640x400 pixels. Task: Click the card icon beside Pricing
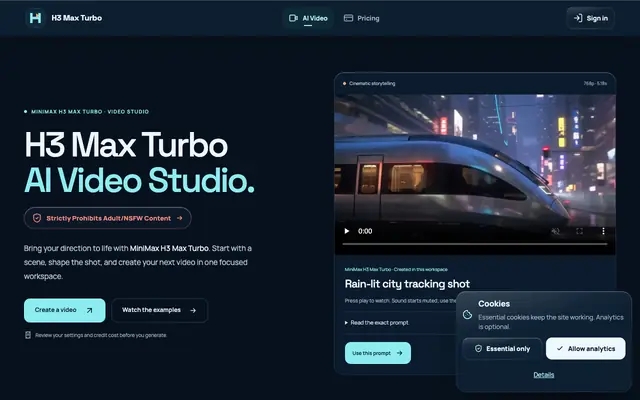pyautogui.click(x=348, y=18)
